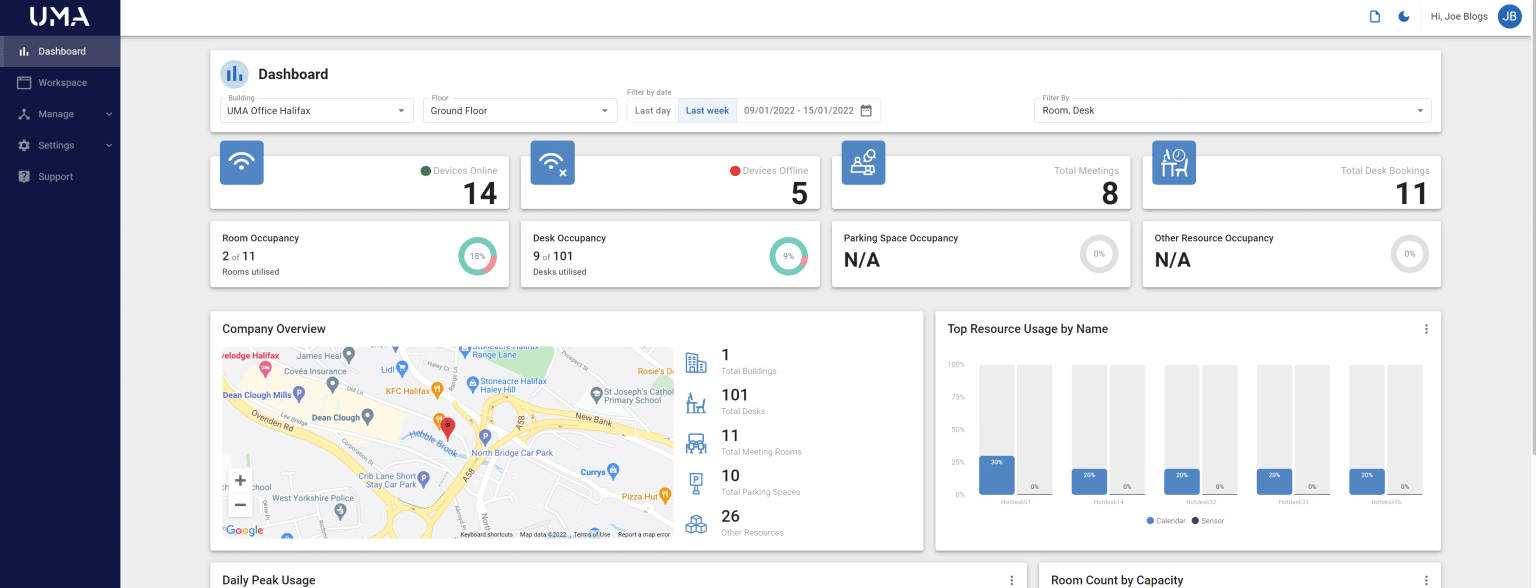
Task: Toggle Calendar series in chart legend
Action: point(1164,521)
